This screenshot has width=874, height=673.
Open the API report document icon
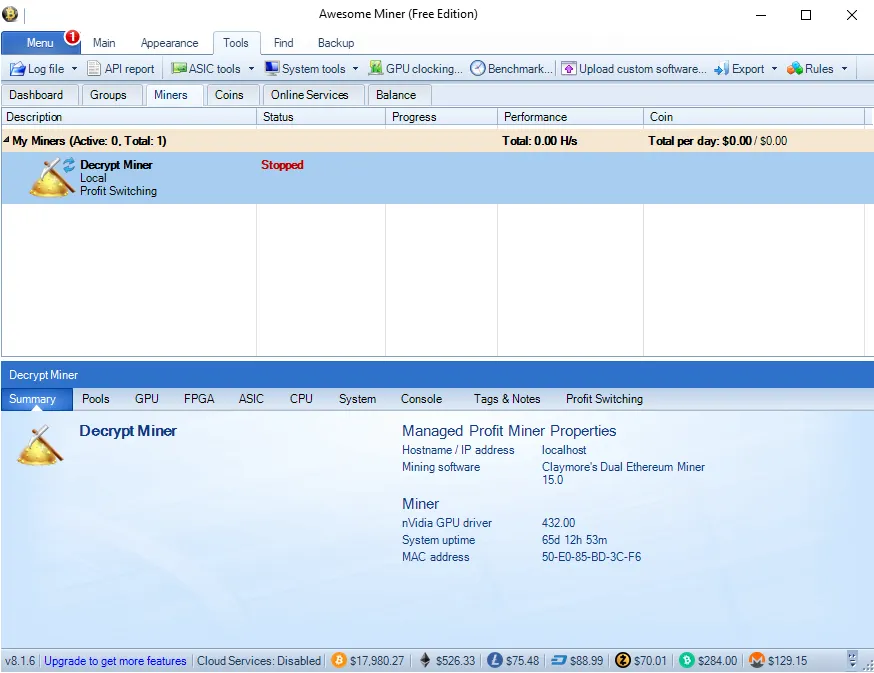tap(94, 69)
